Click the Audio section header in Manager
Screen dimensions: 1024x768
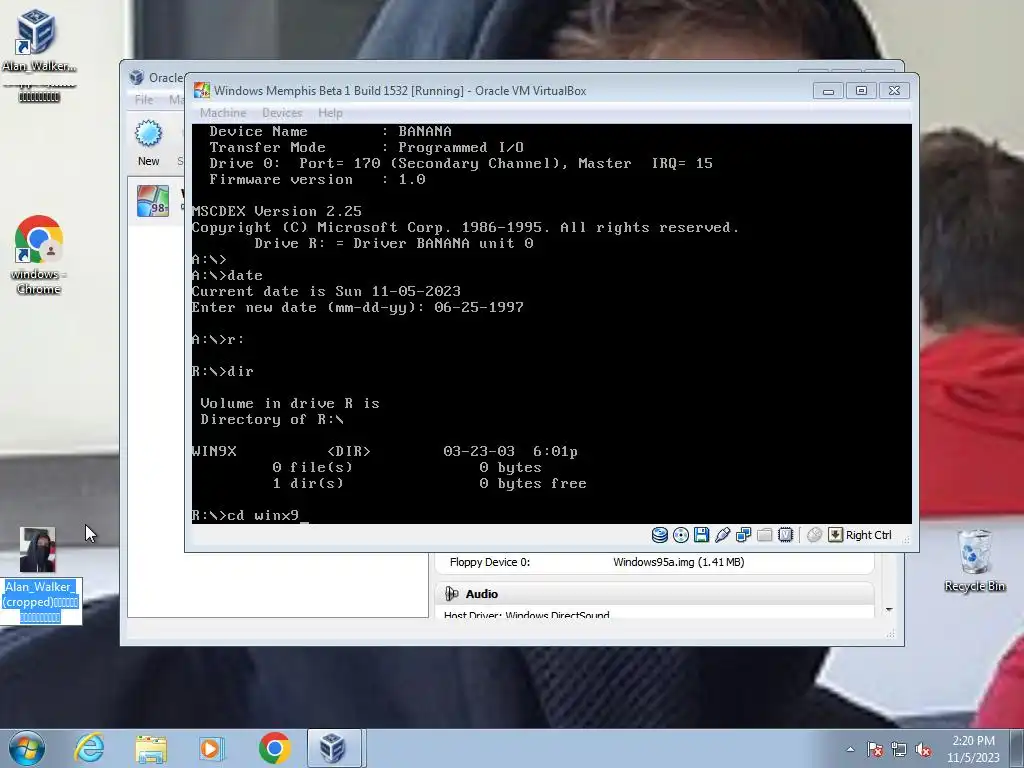pyautogui.click(x=655, y=594)
